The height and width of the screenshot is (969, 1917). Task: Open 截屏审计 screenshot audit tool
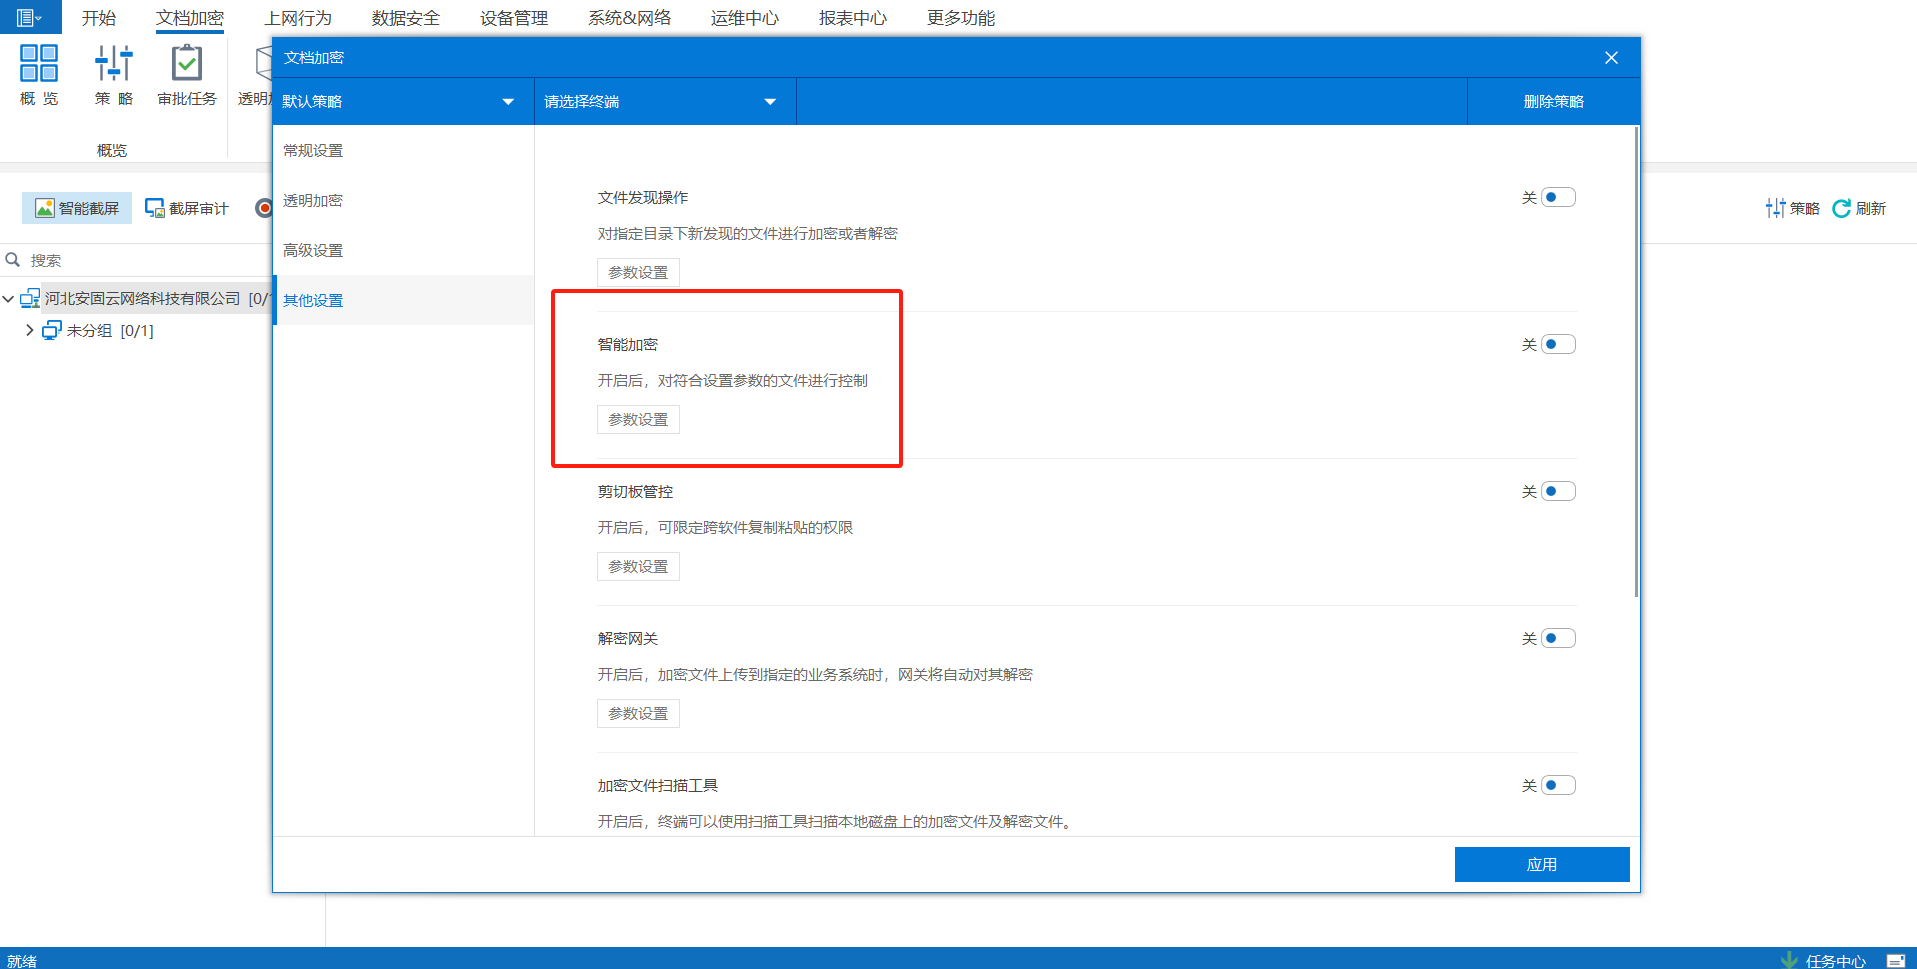(x=187, y=208)
